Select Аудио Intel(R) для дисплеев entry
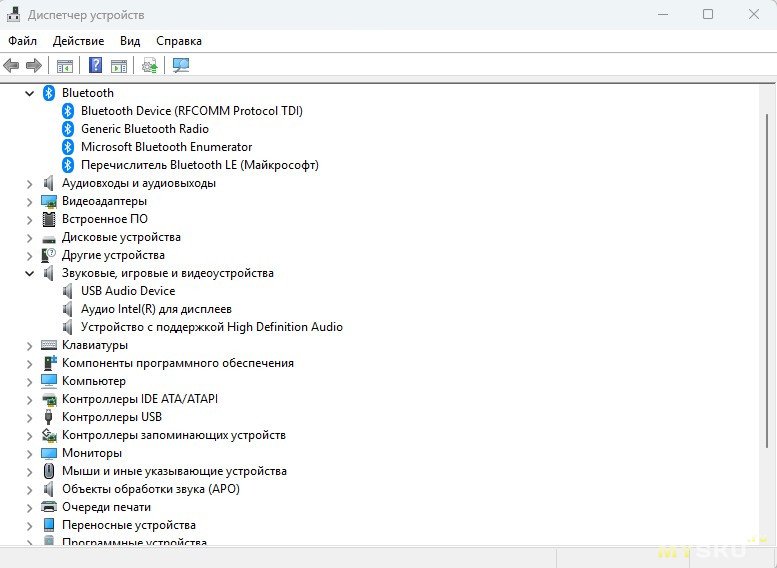 pyautogui.click(x=156, y=309)
